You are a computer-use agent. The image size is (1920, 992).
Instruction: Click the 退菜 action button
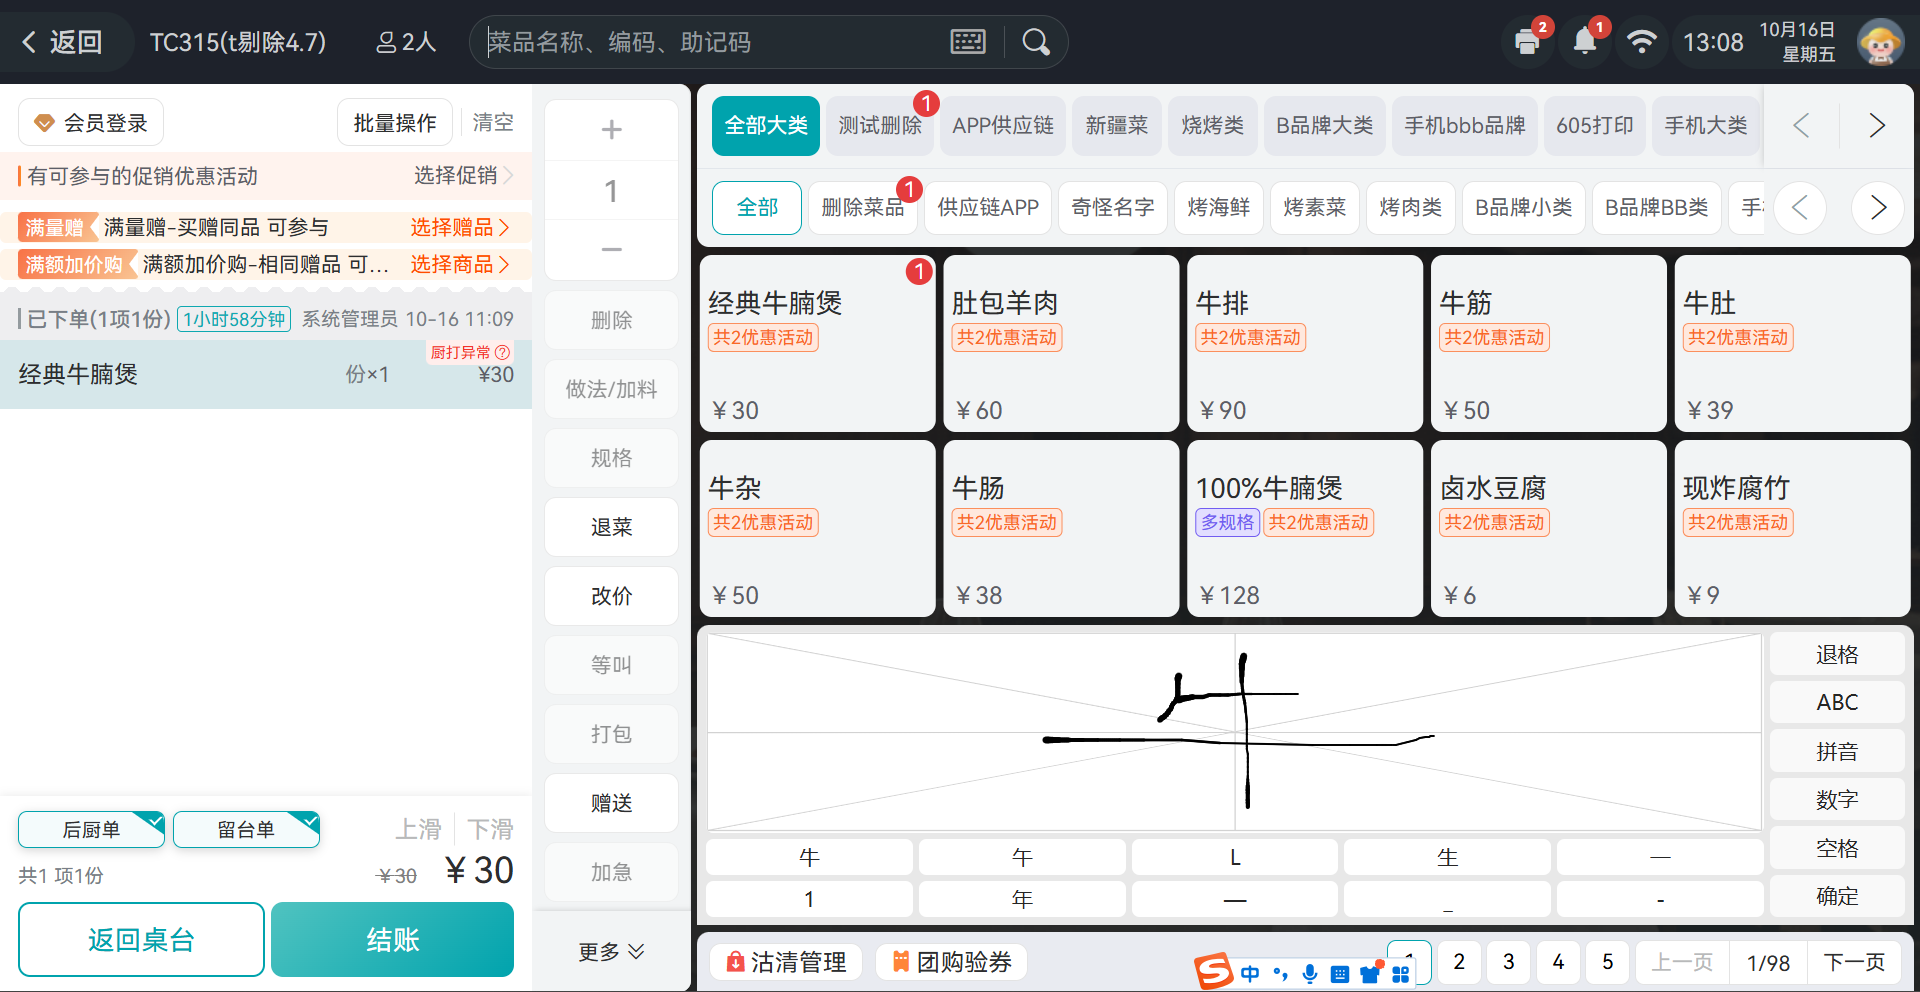611,527
